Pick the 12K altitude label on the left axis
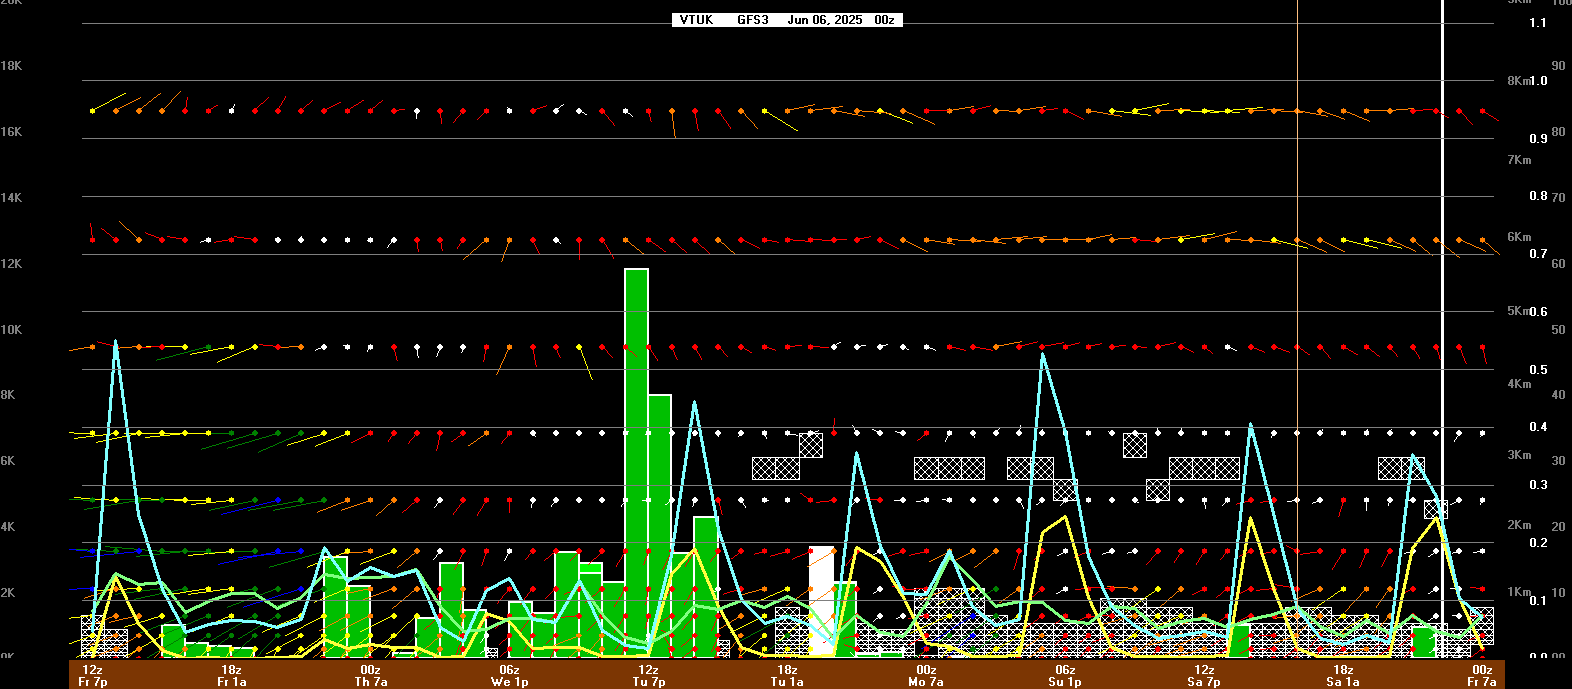The image size is (1572, 689). click(11, 264)
